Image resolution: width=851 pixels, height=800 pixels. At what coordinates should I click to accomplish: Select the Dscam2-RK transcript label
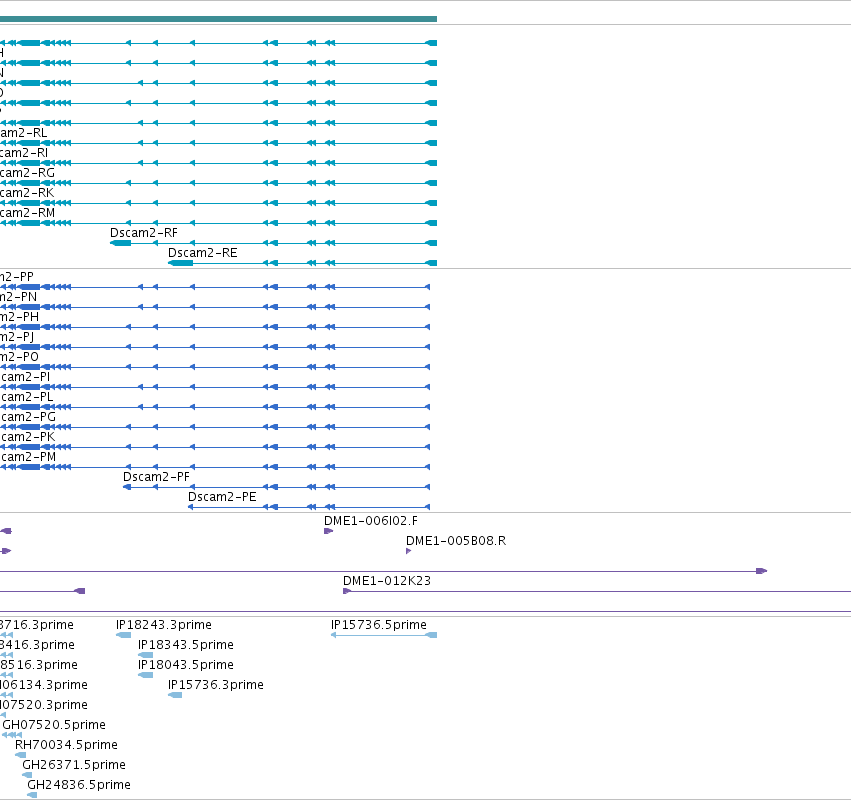coord(27,193)
